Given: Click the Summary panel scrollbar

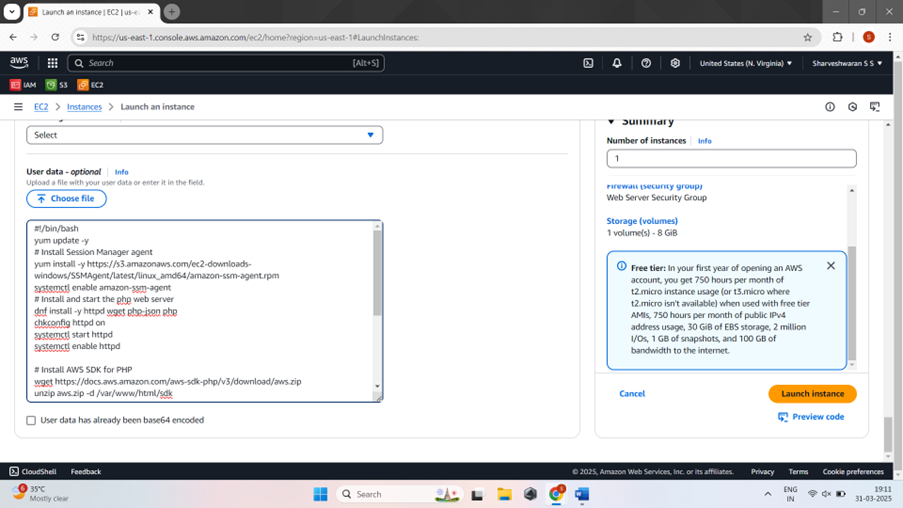Looking at the screenshot, I should click(852, 303).
